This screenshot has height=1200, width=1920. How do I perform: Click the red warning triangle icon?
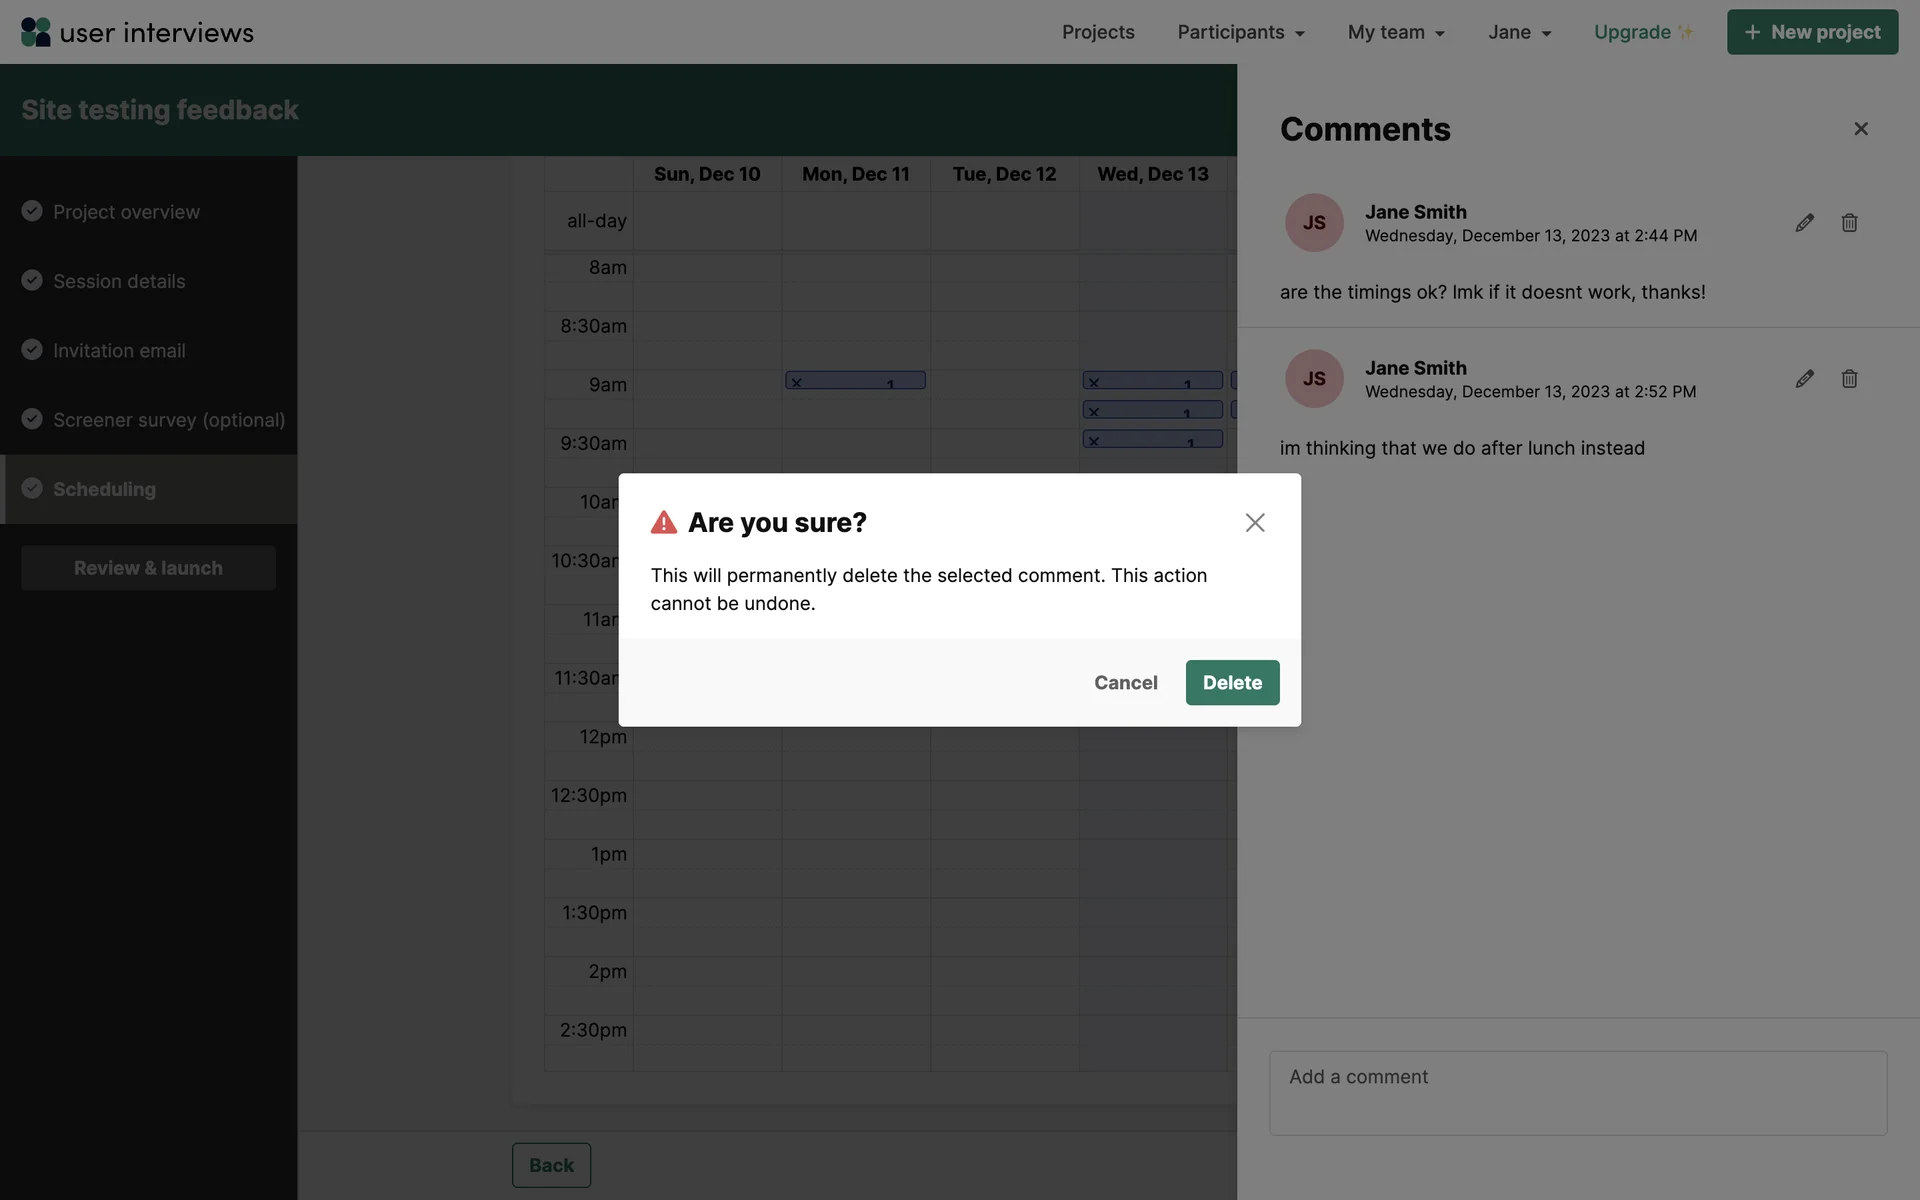(664, 523)
